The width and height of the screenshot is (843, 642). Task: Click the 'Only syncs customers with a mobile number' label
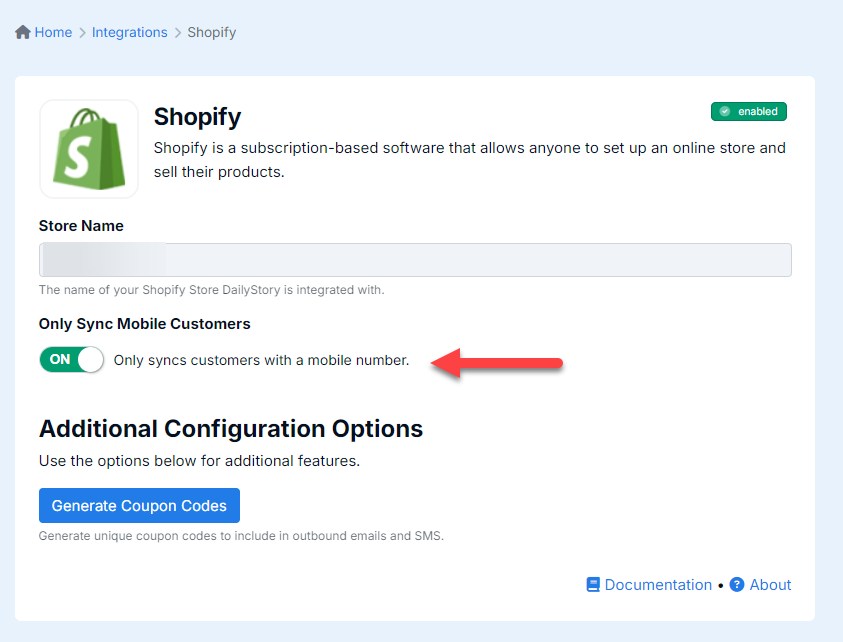[261, 360]
